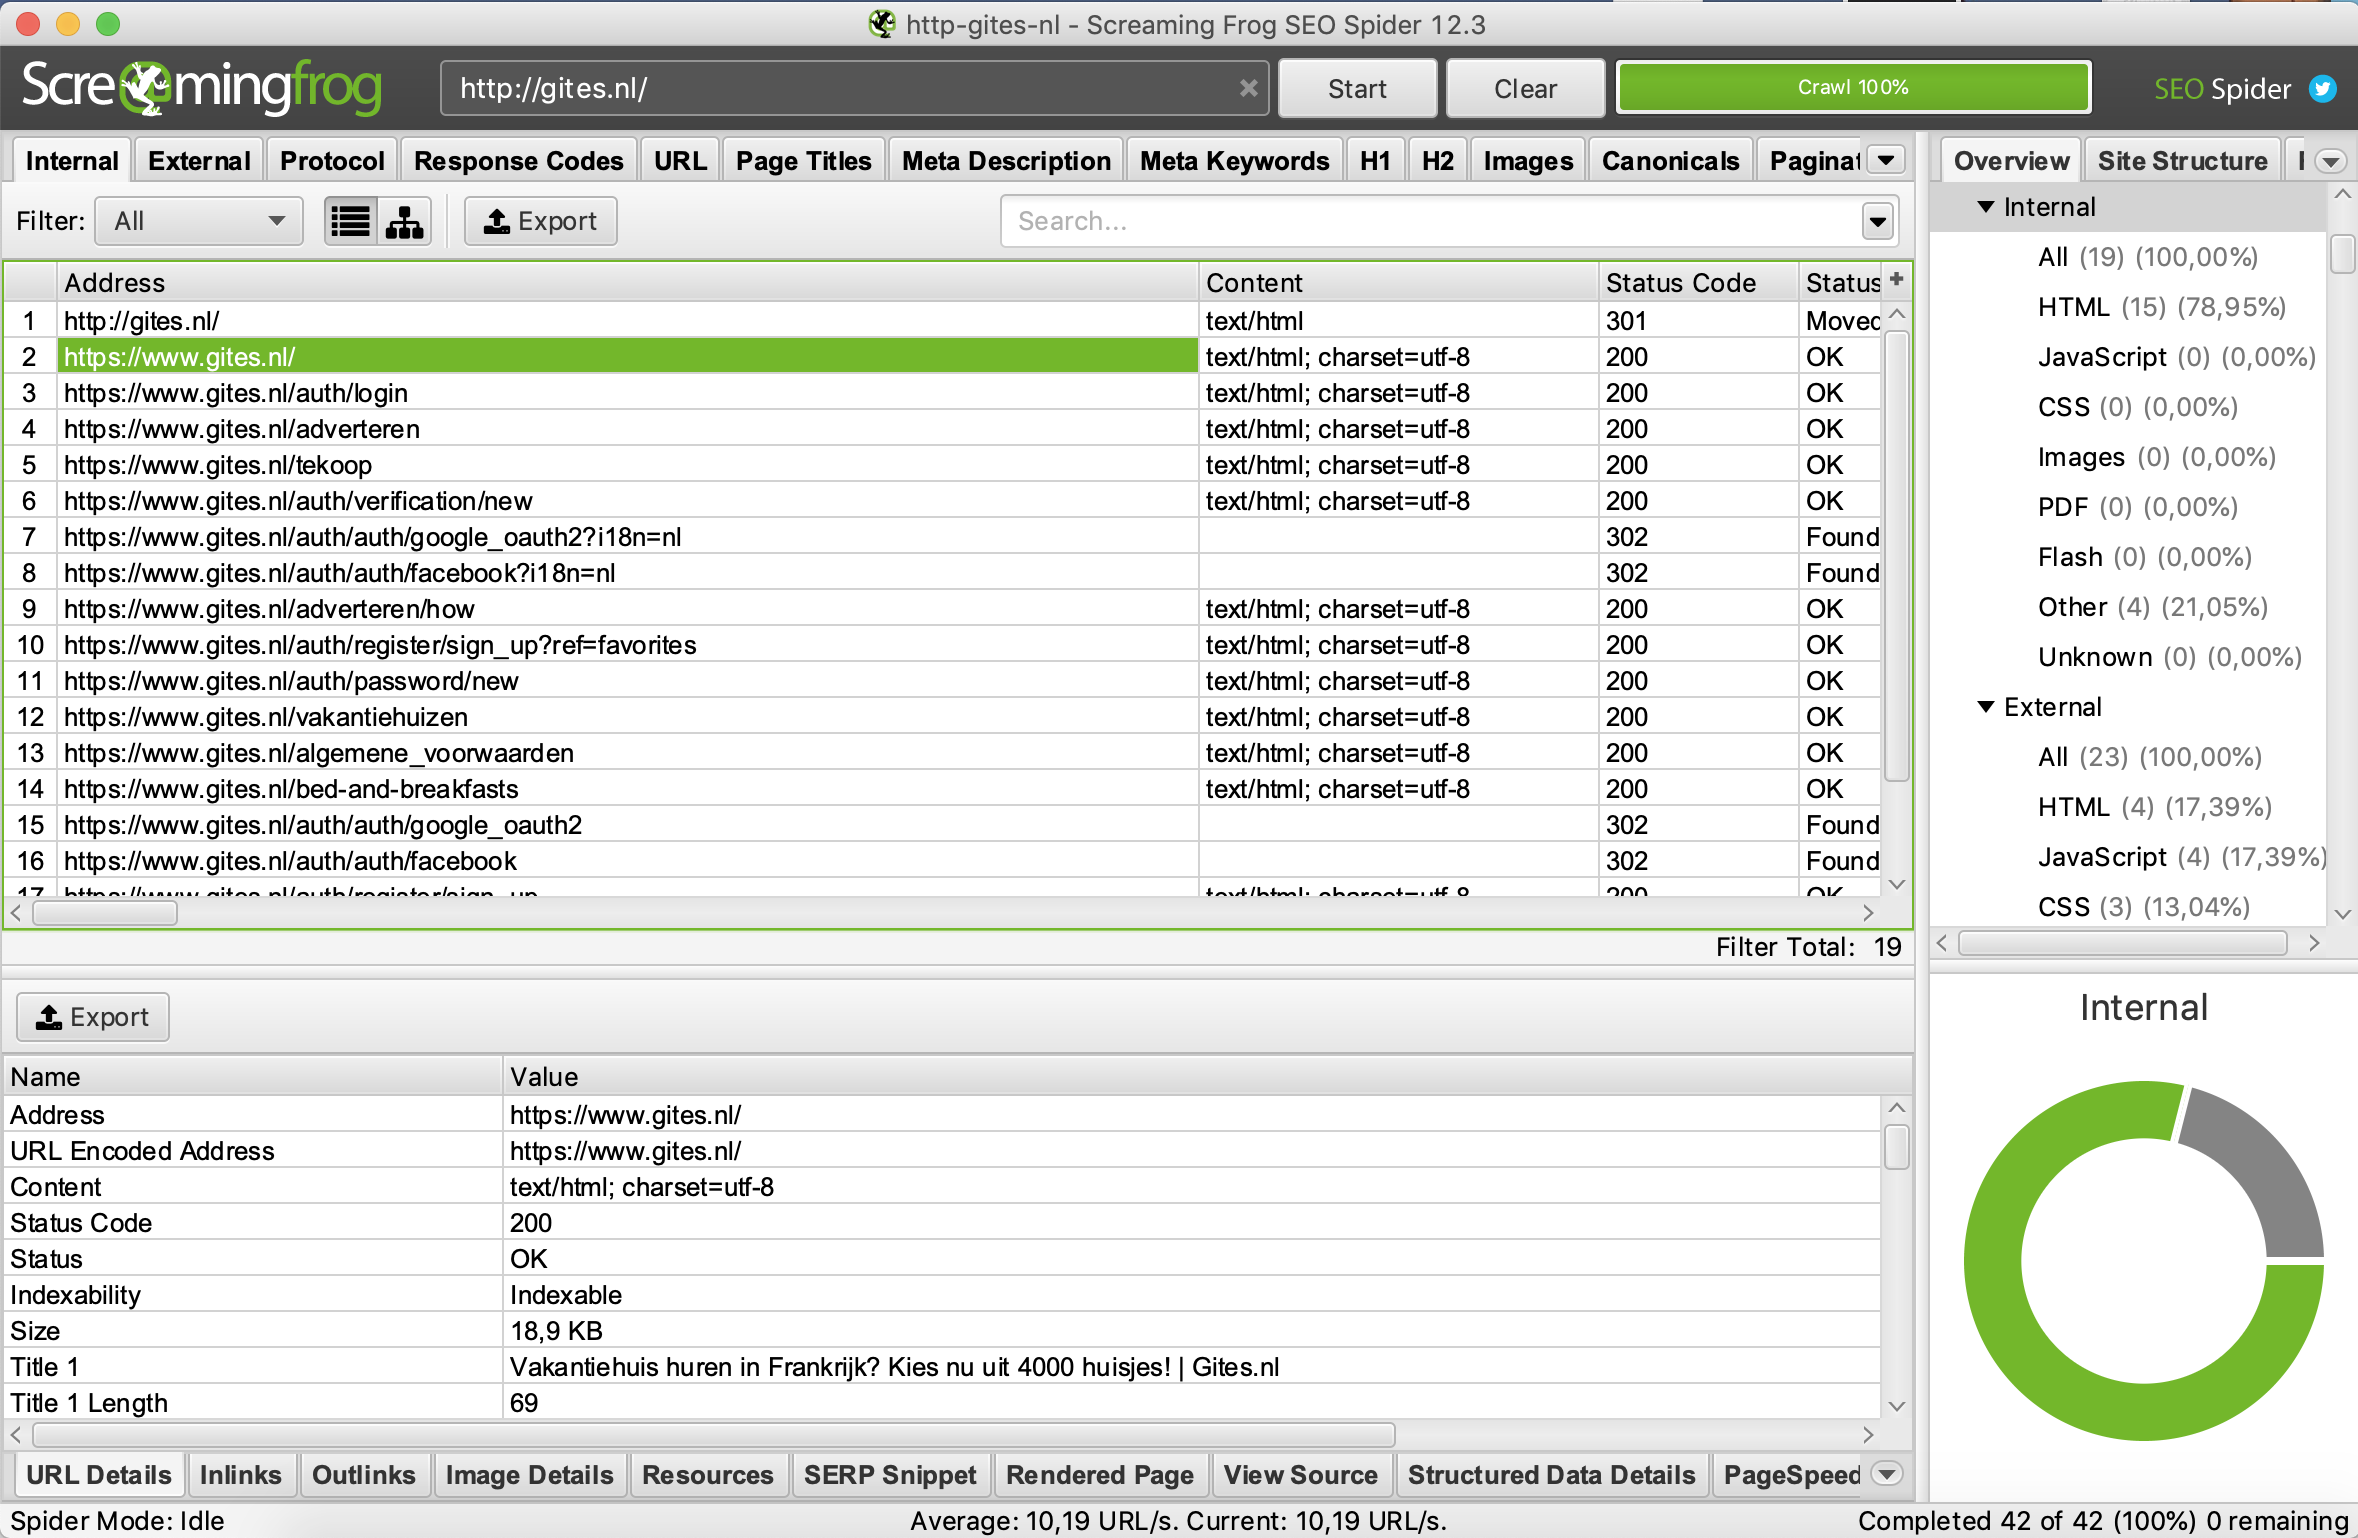Screen dimensions: 2358x1538
Task: Open the Response Codes tab
Action: pos(518,161)
